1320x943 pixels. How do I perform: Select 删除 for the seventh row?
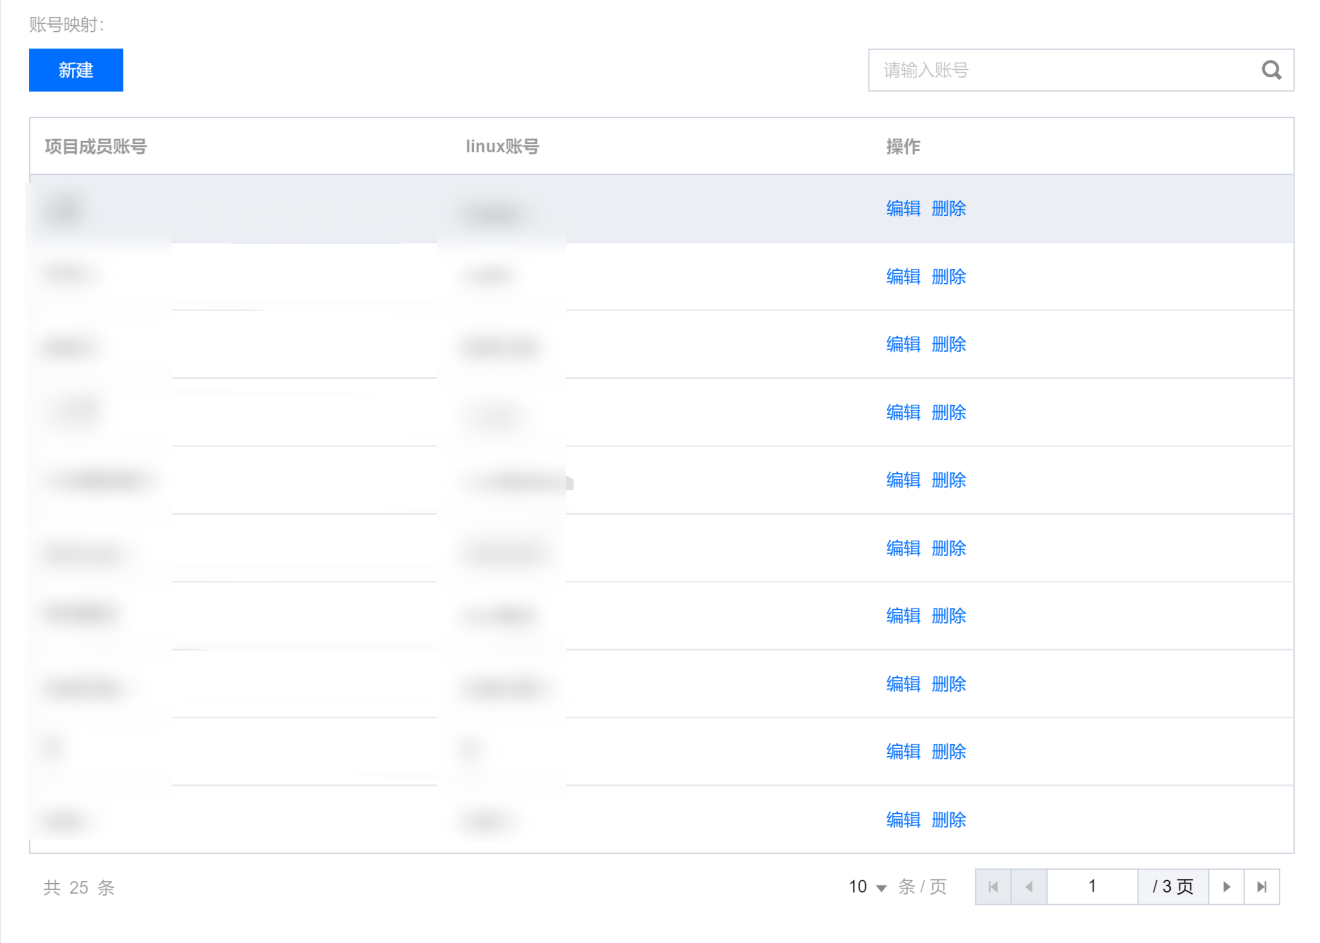[x=949, y=616]
